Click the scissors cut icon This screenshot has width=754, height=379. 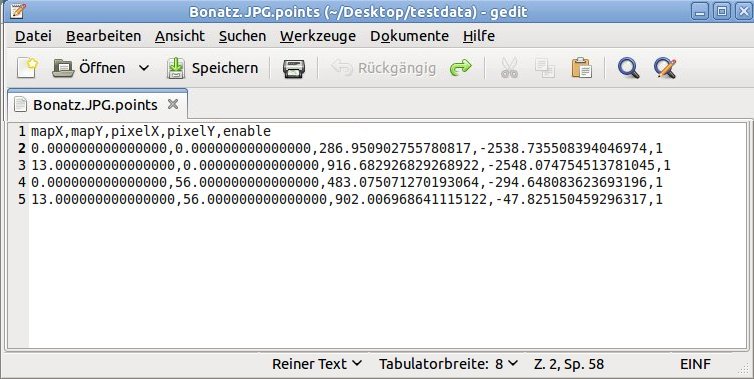pos(509,68)
